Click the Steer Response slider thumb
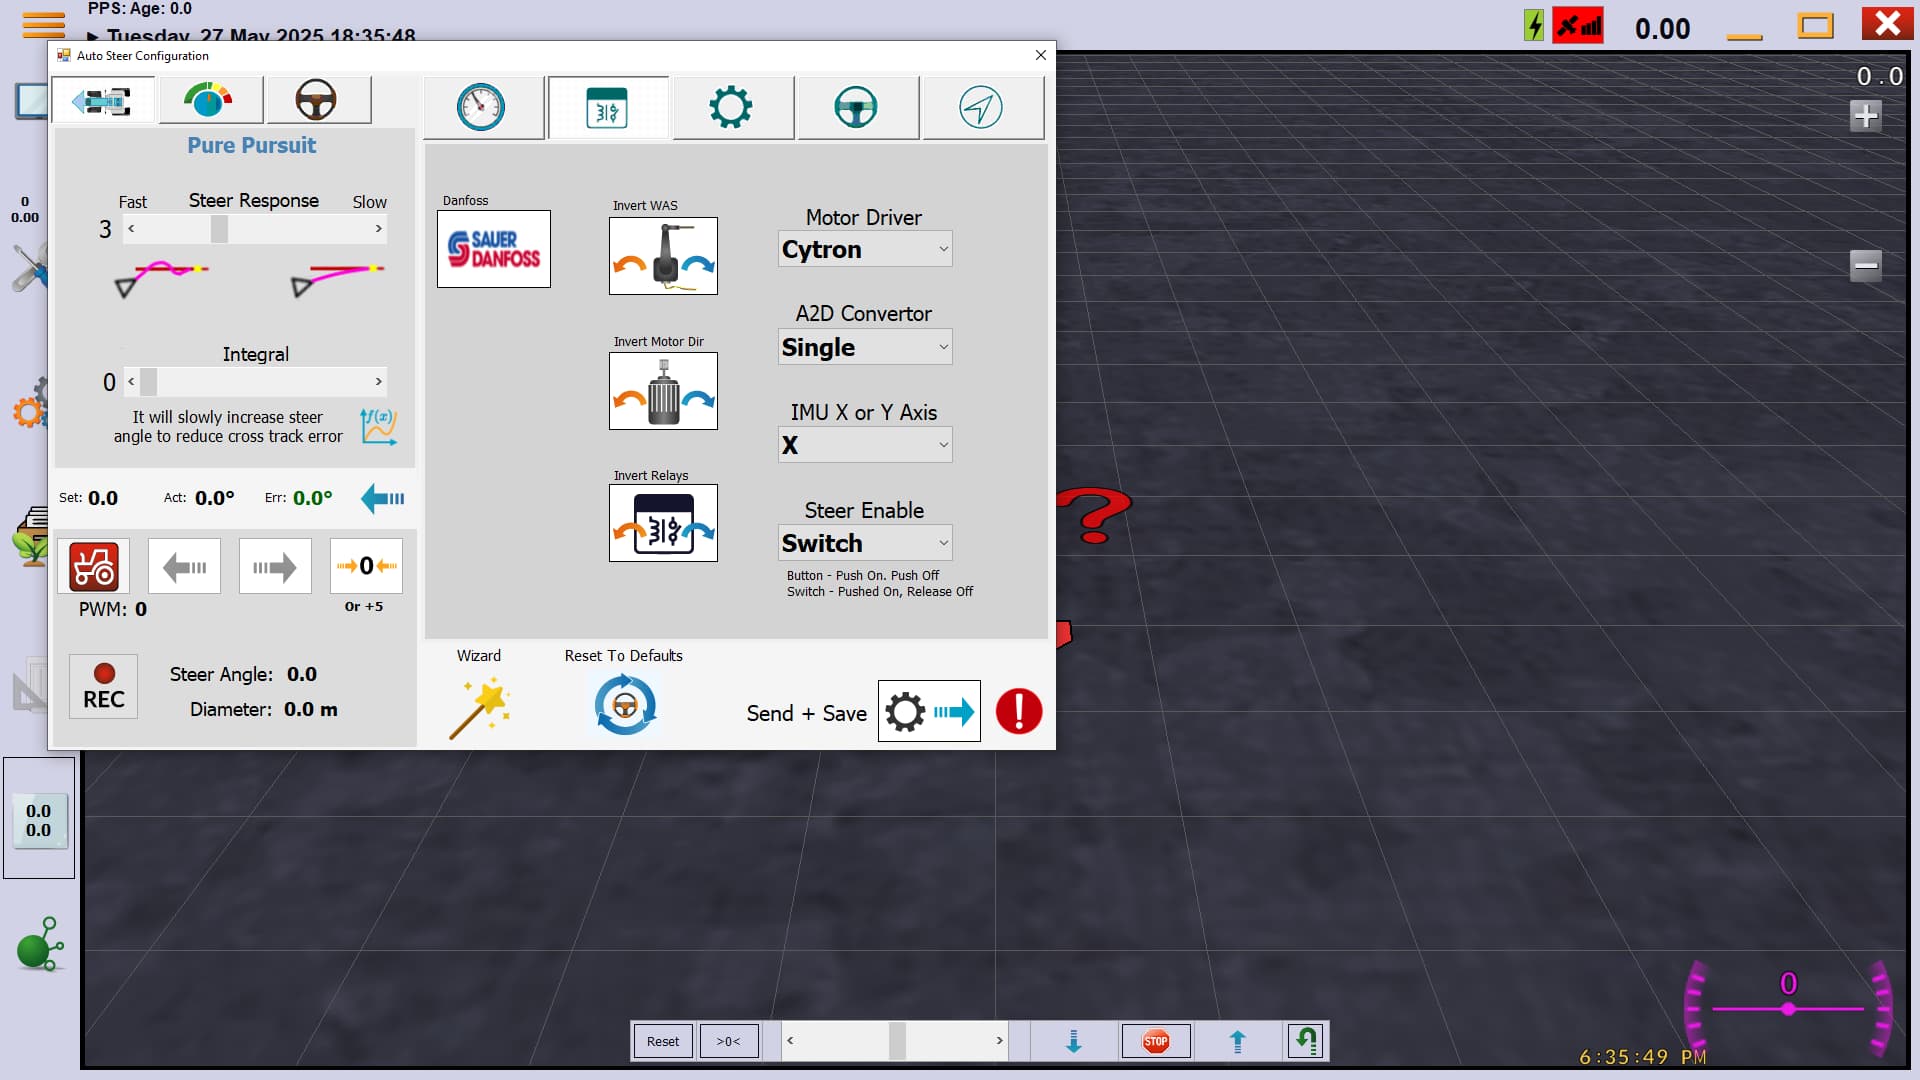 click(219, 229)
